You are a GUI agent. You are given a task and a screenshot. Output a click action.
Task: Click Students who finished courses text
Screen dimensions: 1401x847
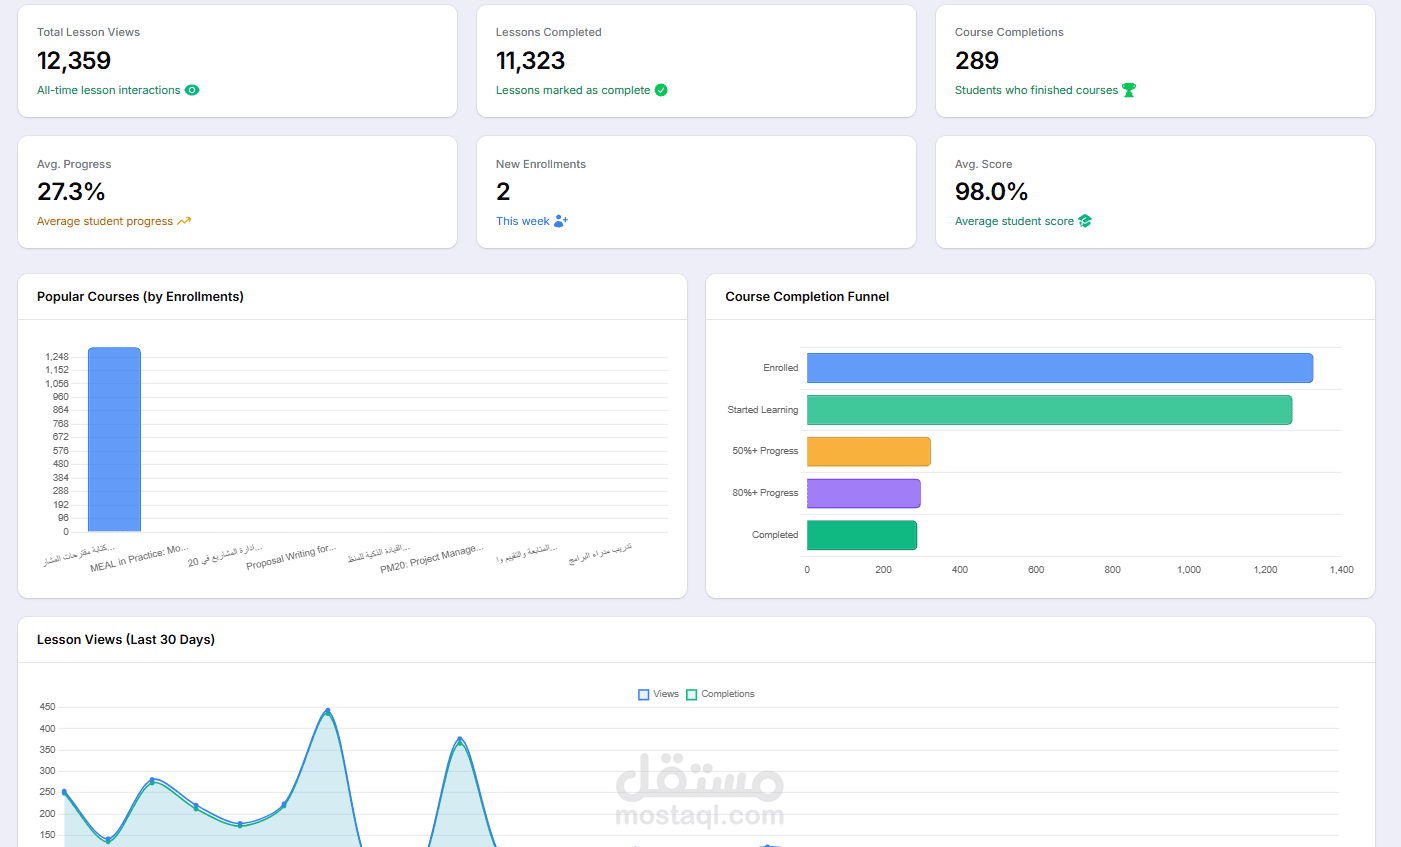[x=1036, y=90]
